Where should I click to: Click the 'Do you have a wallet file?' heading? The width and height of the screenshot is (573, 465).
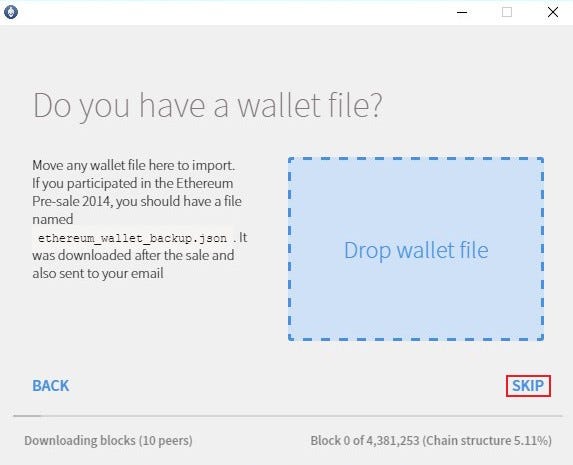[x=208, y=106]
